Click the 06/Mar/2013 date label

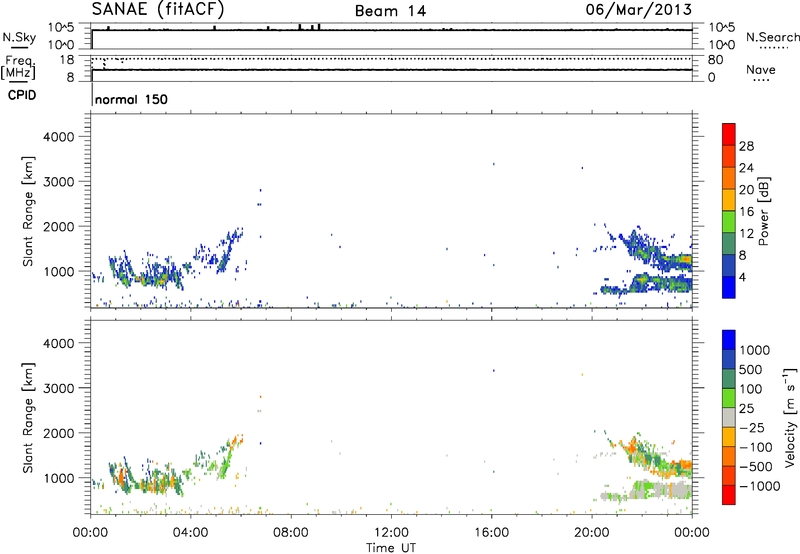coord(638,9)
